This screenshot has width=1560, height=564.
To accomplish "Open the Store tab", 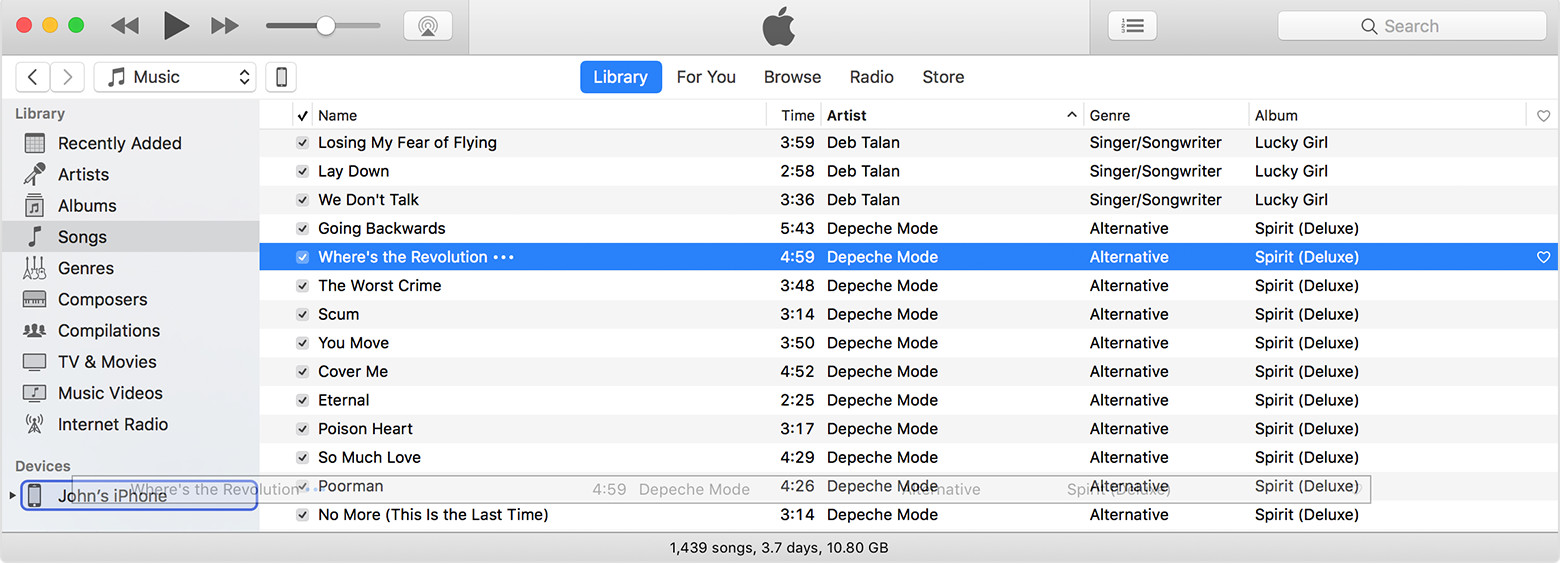I will coord(943,77).
